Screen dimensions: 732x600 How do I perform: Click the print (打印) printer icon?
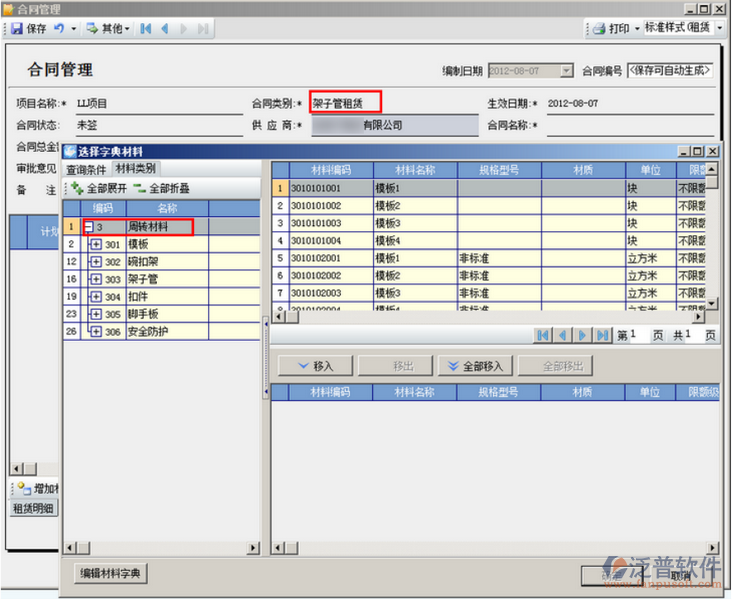pos(600,29)
